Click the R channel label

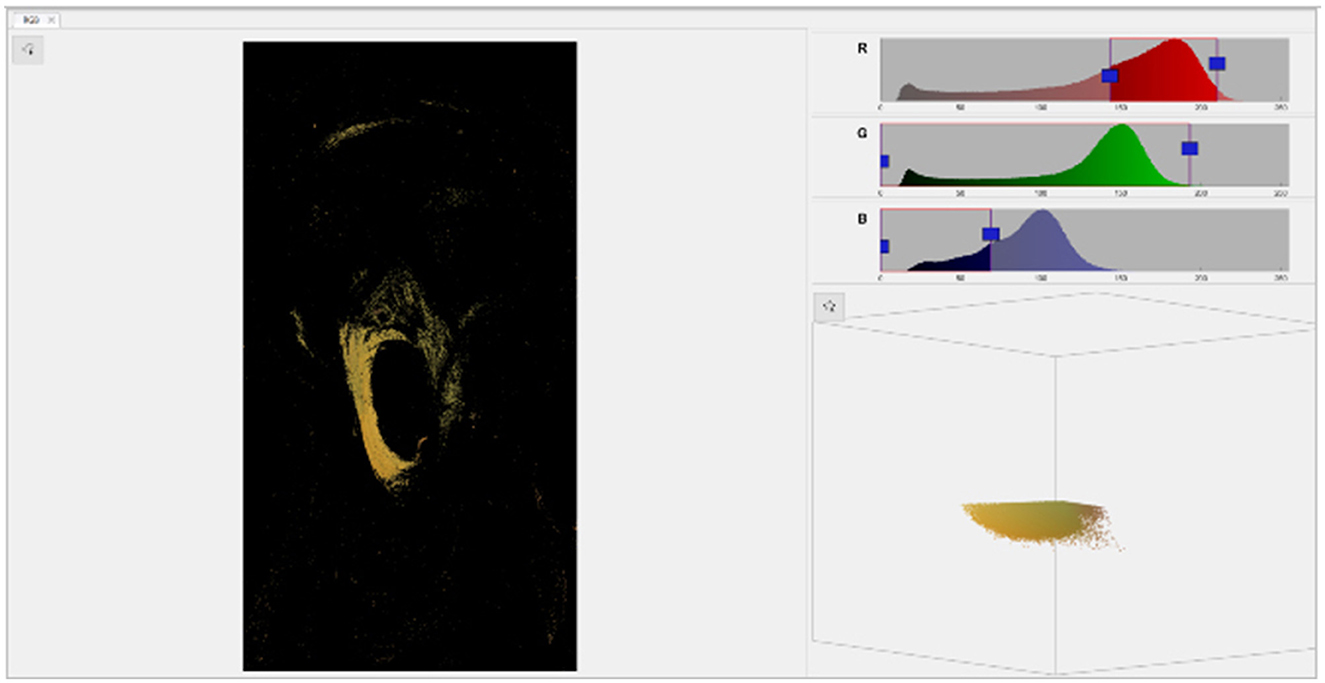point(862,47)
